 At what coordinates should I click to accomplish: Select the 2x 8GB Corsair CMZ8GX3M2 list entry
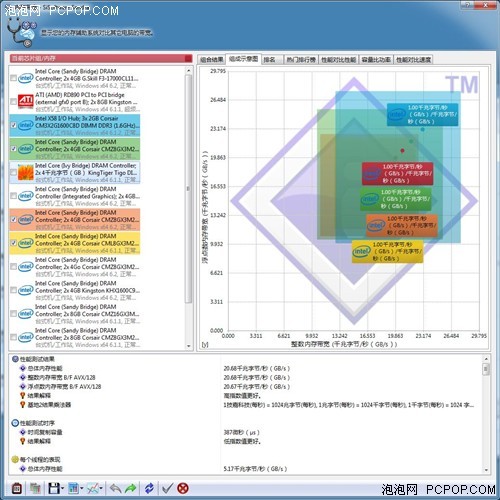click(75, 337)
